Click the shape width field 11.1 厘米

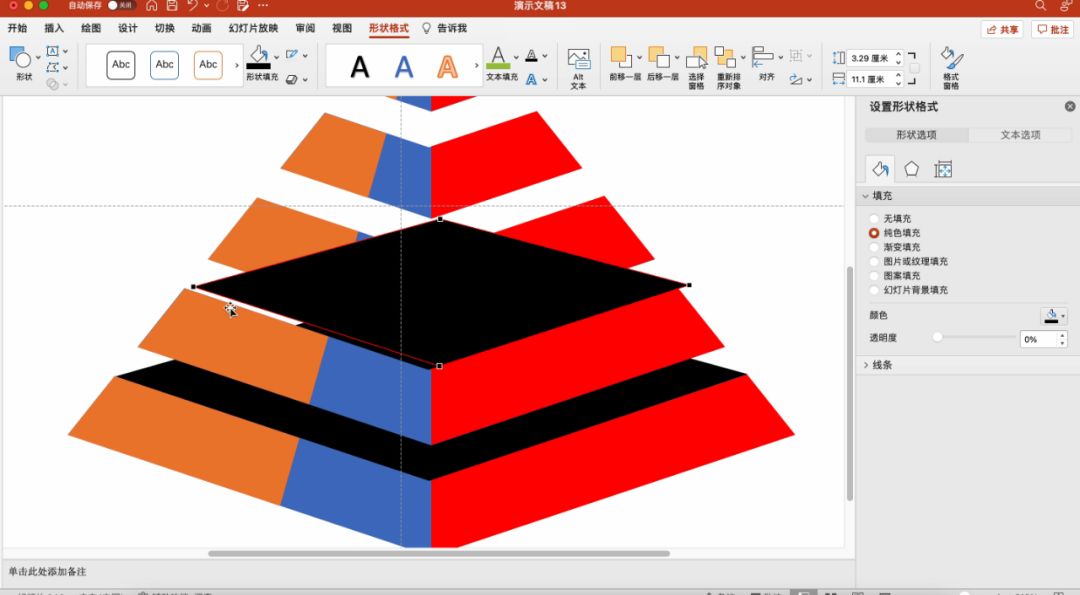[x=870, y=79]
